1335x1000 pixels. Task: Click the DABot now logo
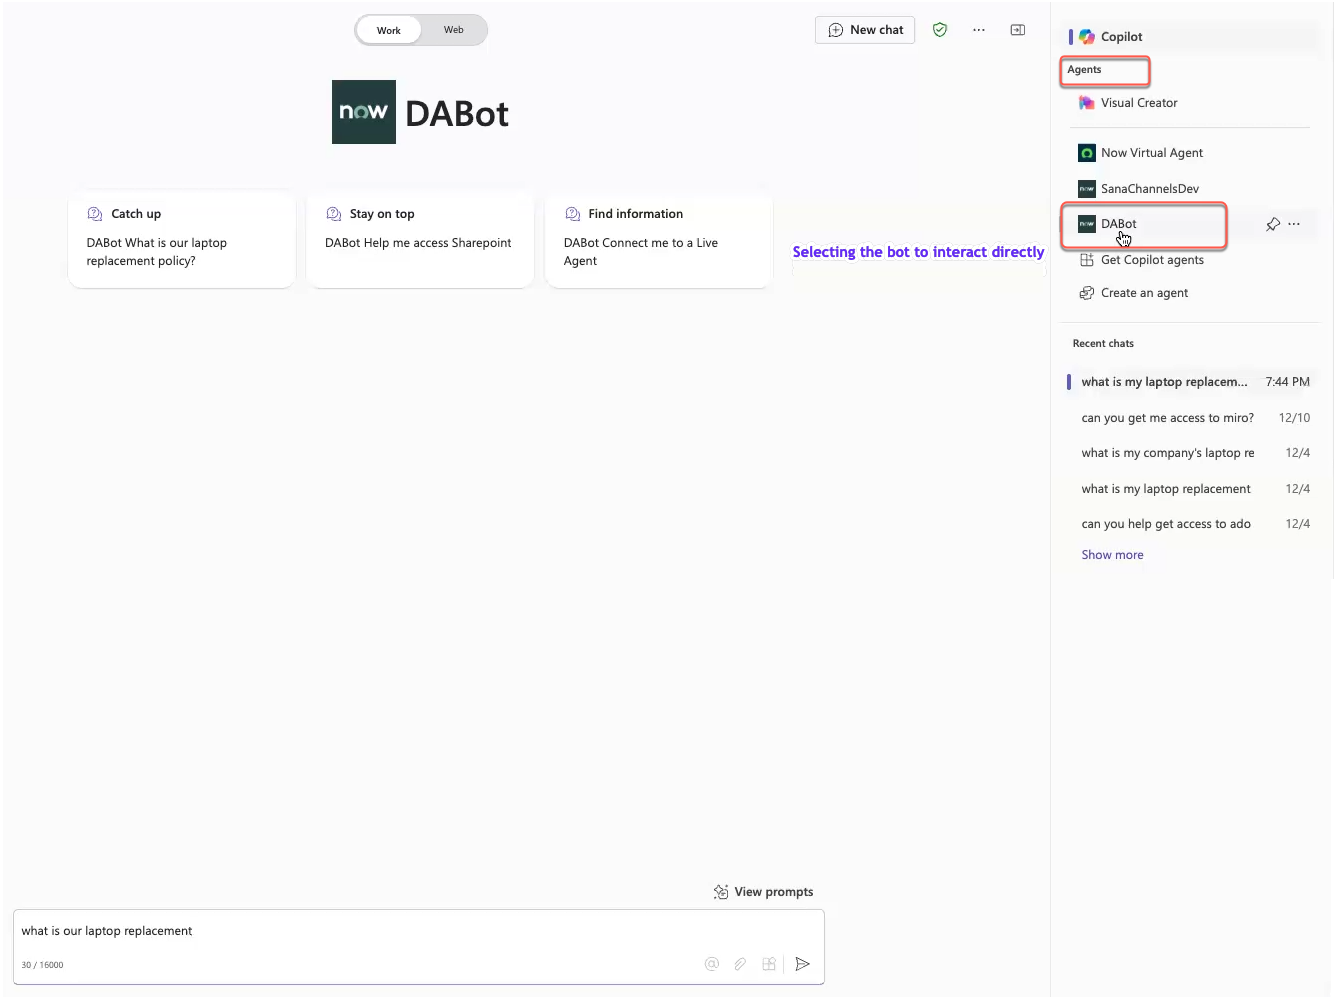[364, 112]
